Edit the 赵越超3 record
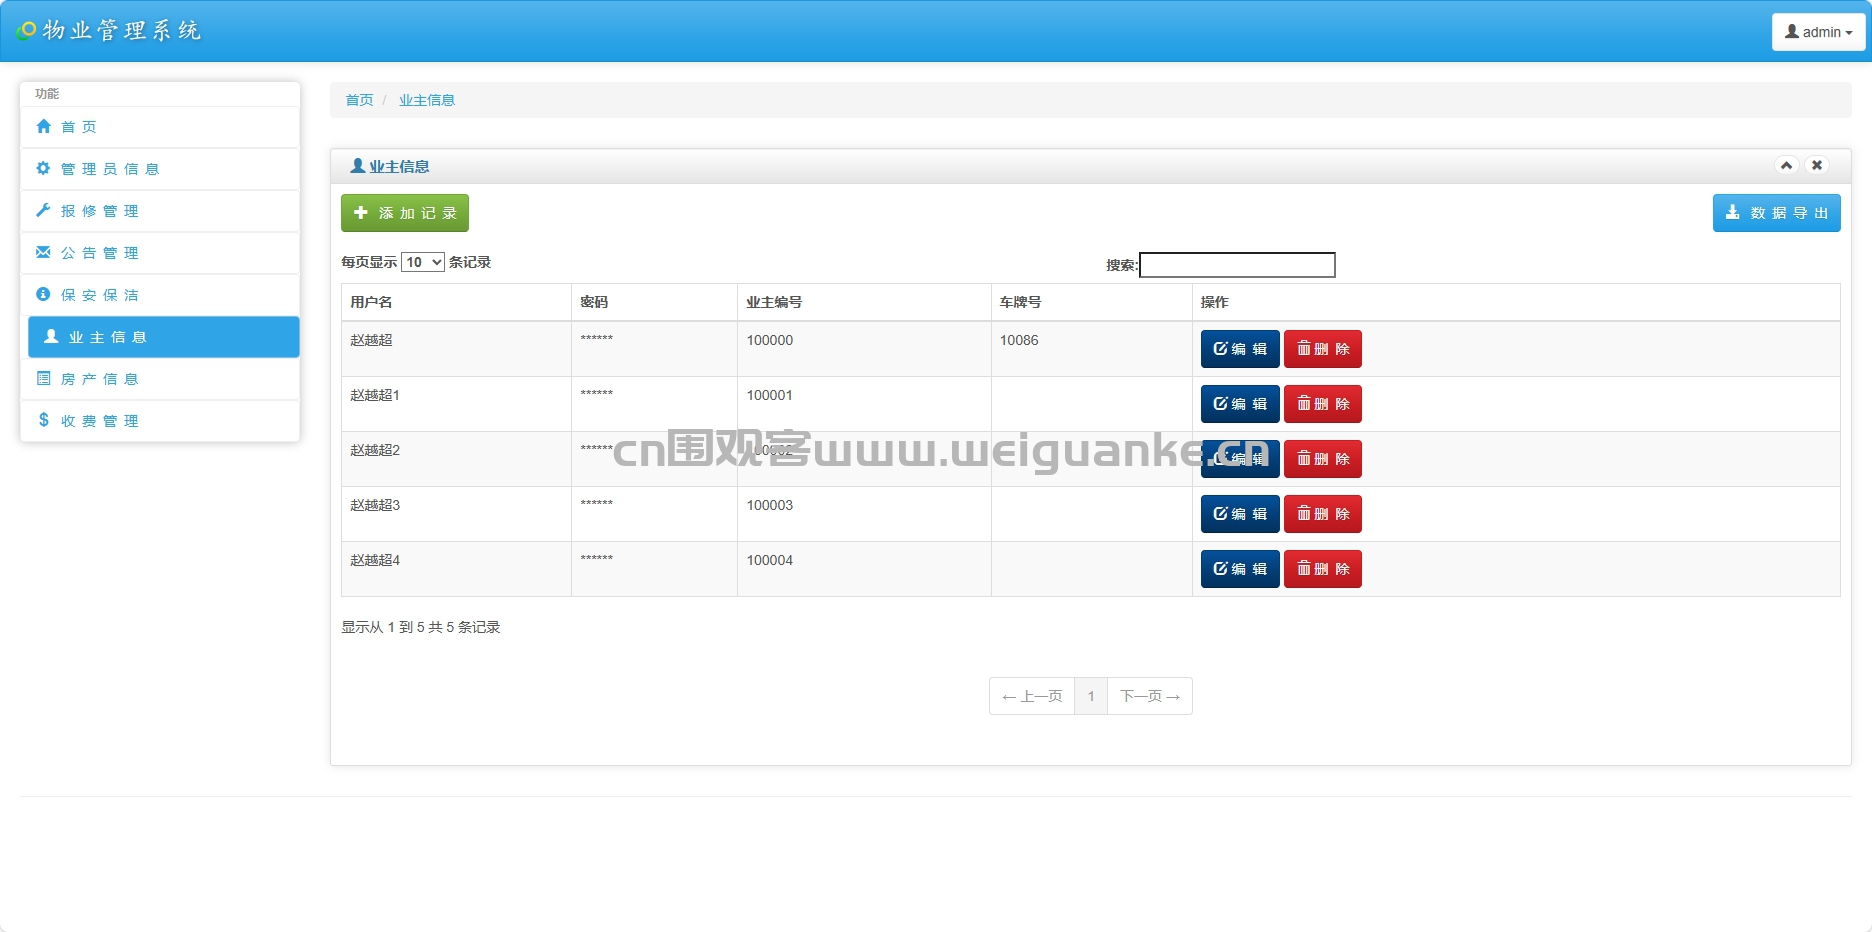 pyautogui.click(x=1240, y=514)
